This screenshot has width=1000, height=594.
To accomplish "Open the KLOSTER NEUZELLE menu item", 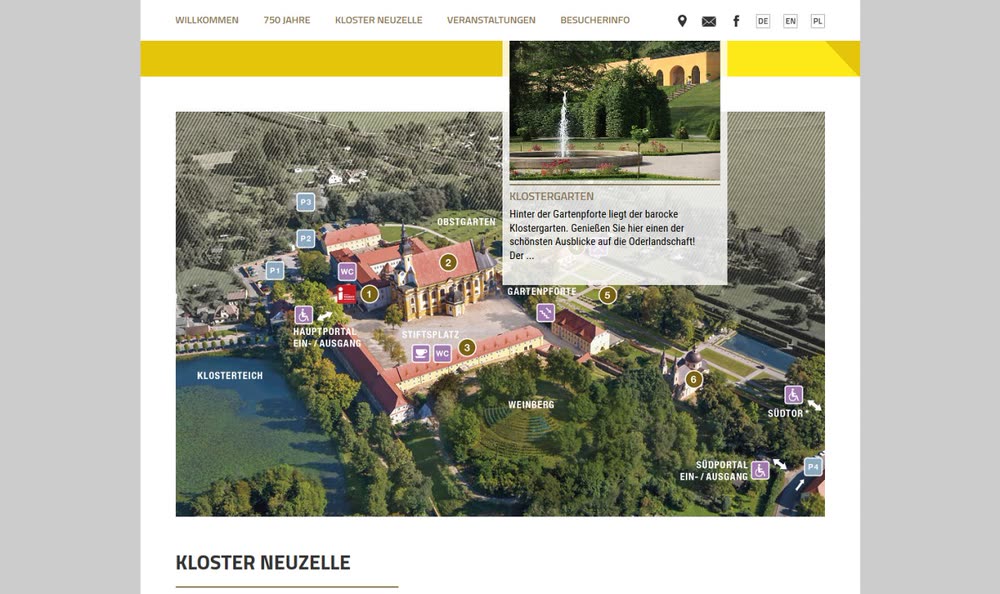I will pos(379,20).
